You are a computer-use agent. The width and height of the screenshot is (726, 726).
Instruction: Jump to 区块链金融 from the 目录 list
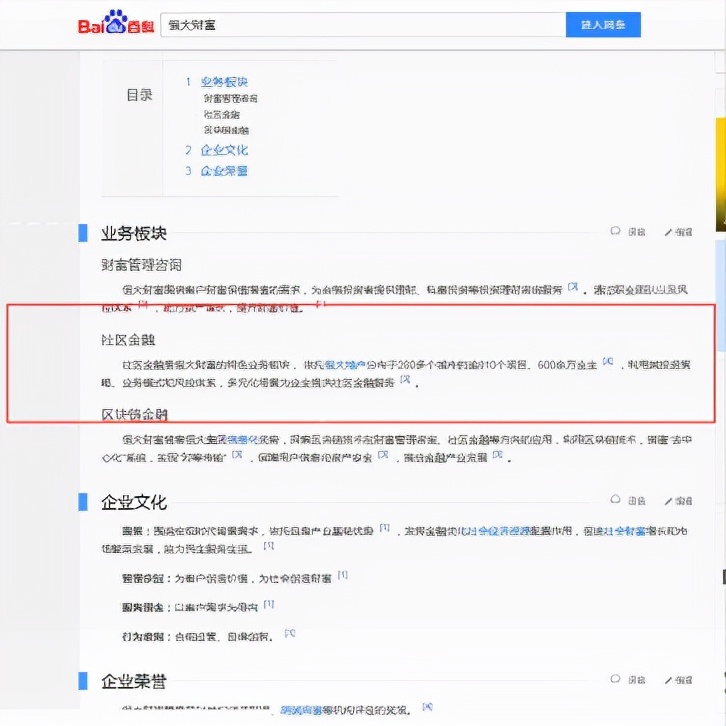226,130
